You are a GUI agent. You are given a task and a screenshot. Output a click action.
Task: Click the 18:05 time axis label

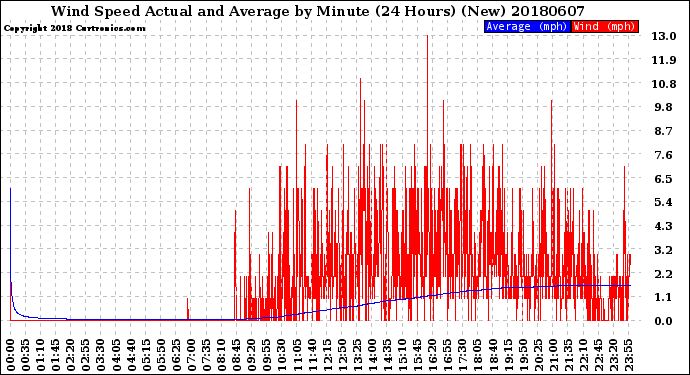point(478,355)
